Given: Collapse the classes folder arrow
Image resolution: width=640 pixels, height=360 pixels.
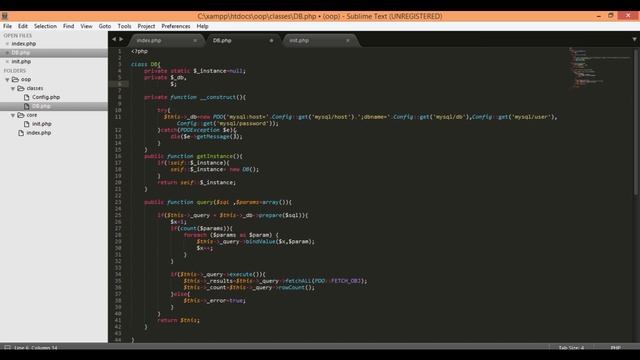Looking at the screenshot, I should point(13,88).
